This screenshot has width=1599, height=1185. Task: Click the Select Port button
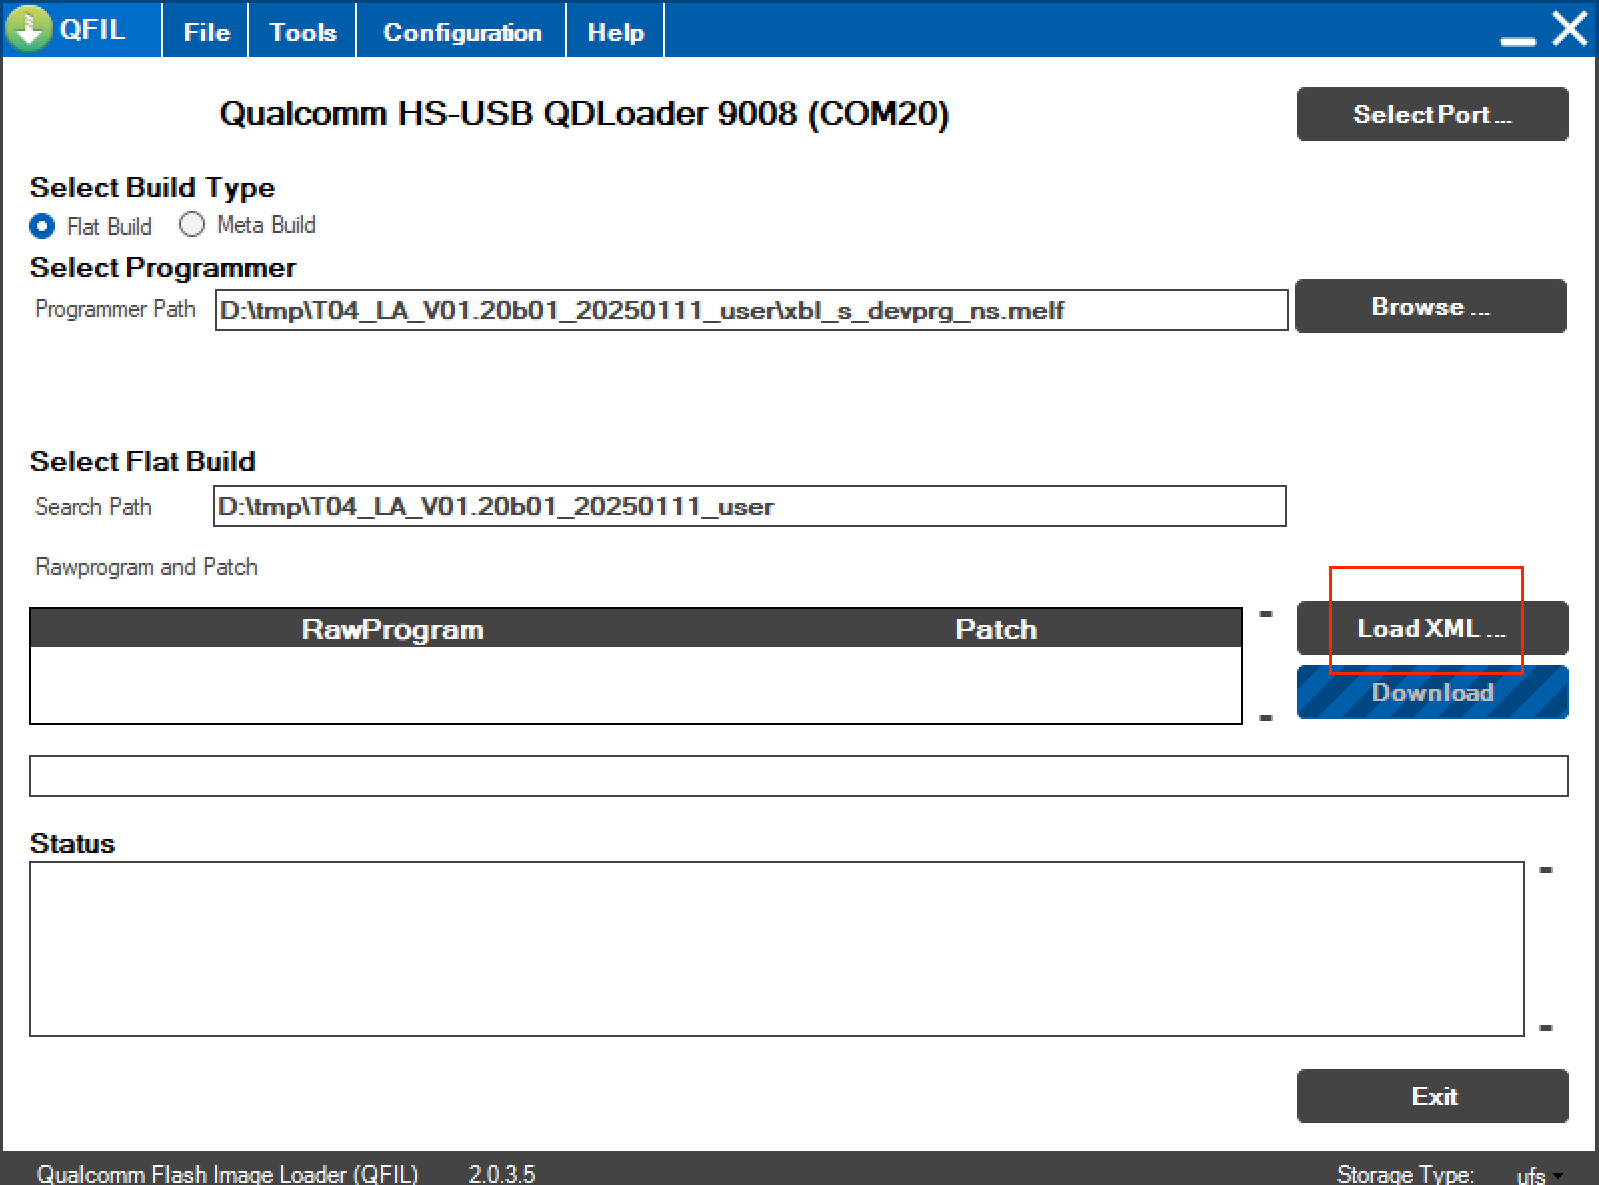click(x=1432, y=114)
